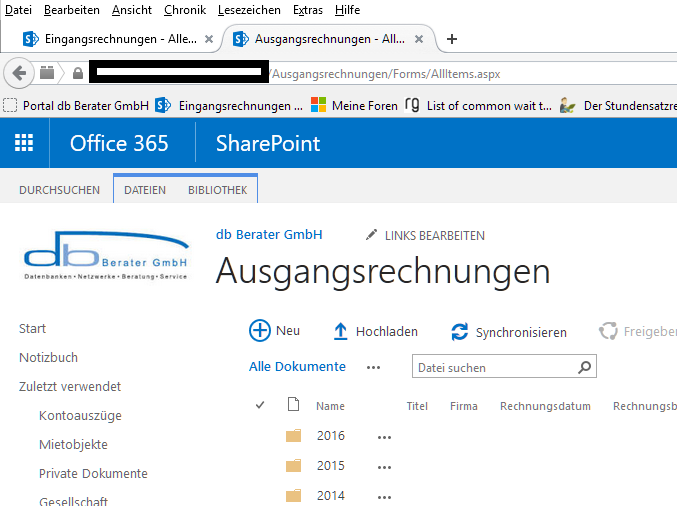The image size is (677, 506).
Task: Sort by the Titel column header
Action: pyautogui.click(x=417, y=406)
